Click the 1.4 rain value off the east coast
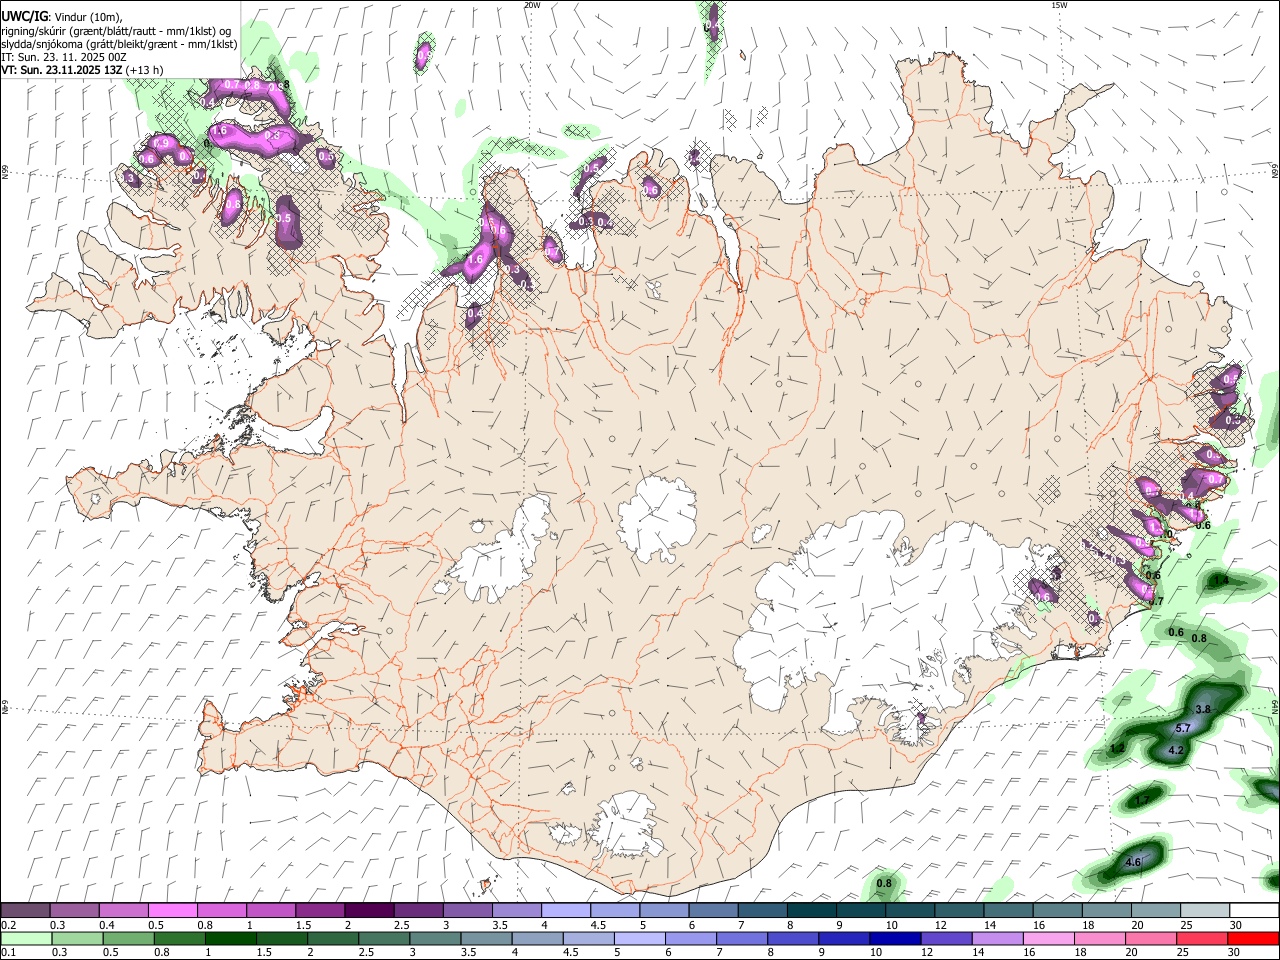Image resolution: width=1280 pixels, height=960 pixels. point(1220,580)
